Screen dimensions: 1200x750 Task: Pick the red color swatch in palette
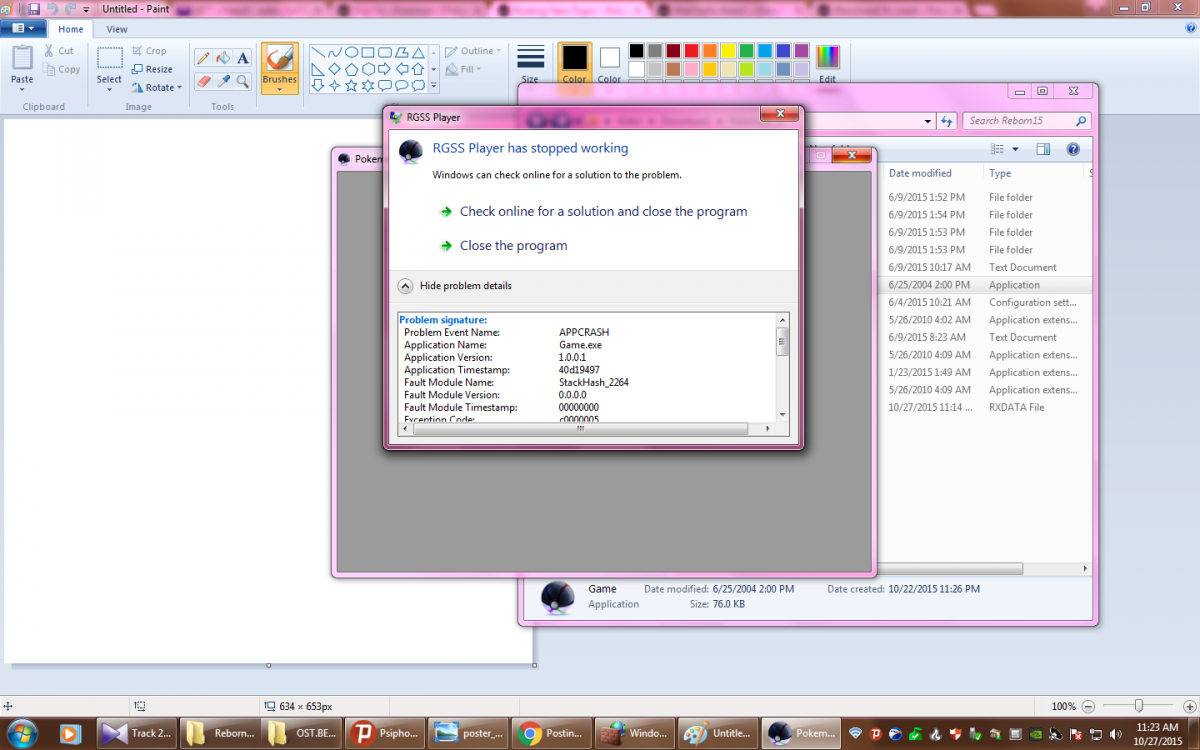[x=691, y=51]
